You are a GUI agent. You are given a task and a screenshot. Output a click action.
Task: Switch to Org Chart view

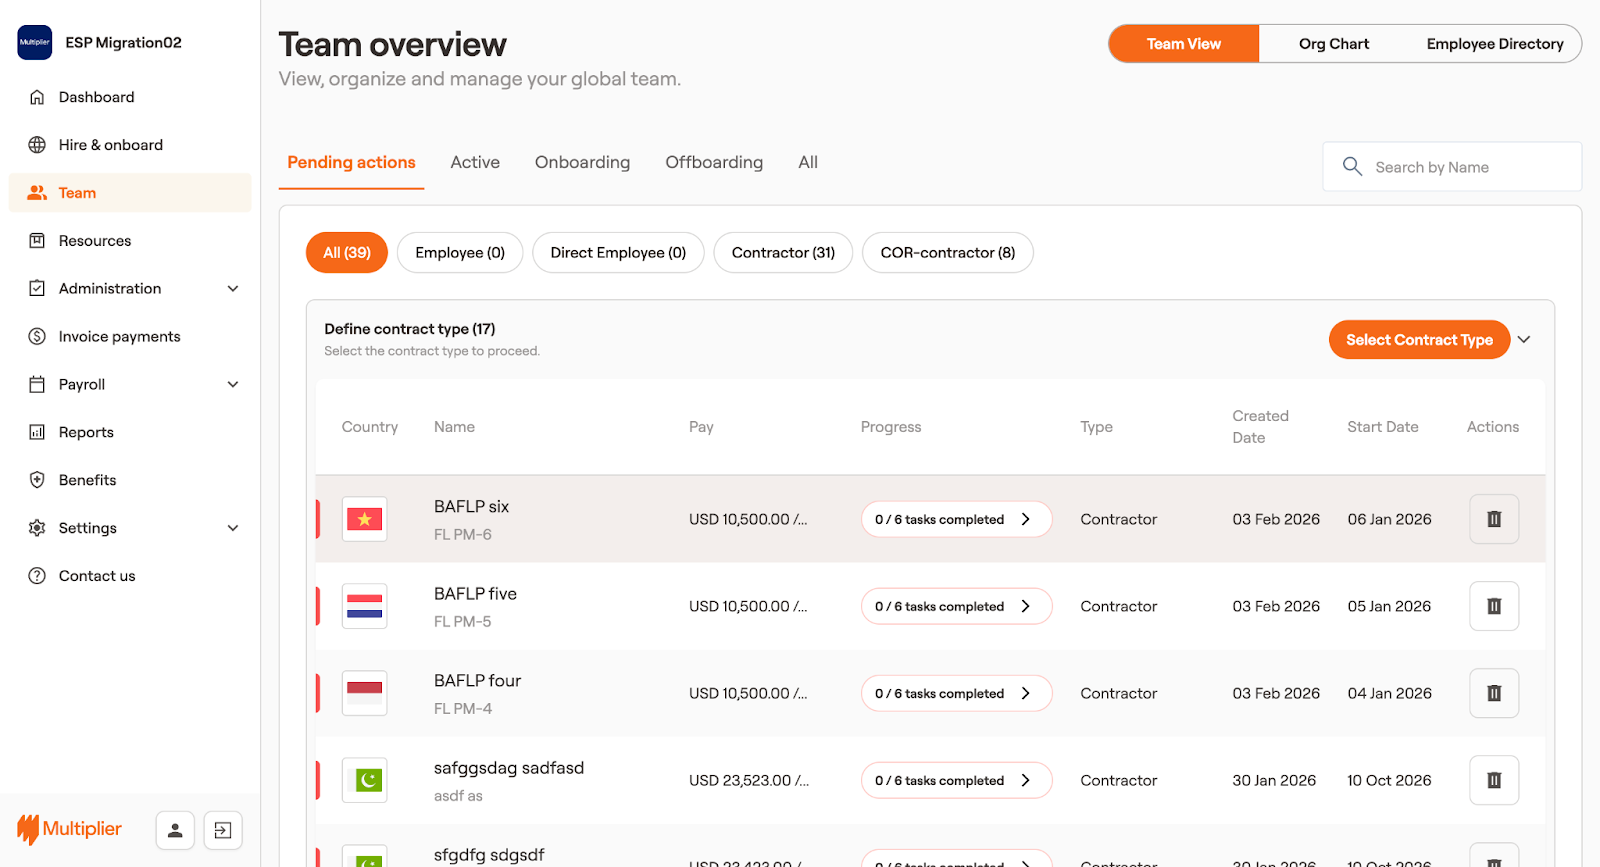coord(1333,44)
